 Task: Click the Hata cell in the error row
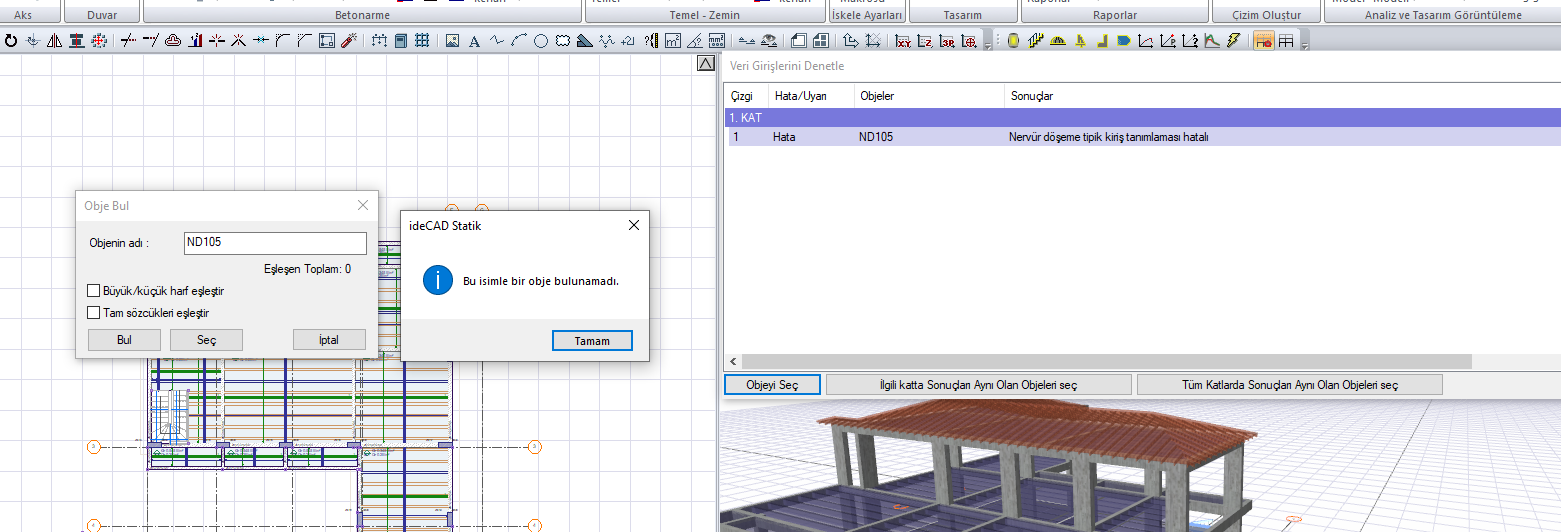click(x=784, y=137)
